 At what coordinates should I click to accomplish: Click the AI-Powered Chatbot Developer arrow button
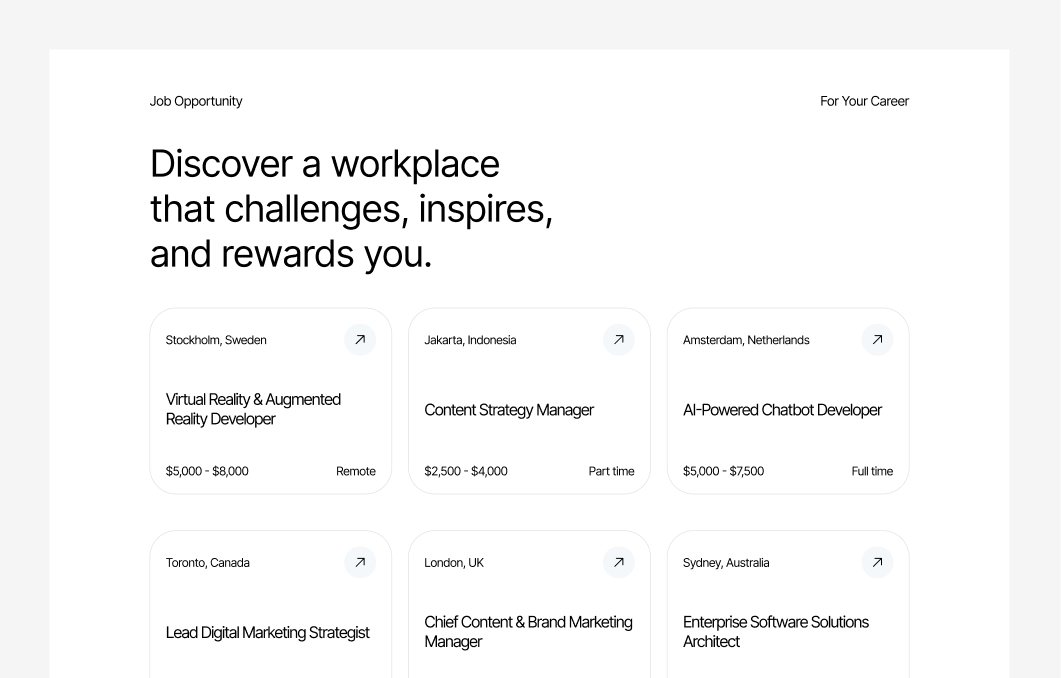[877, 340]
